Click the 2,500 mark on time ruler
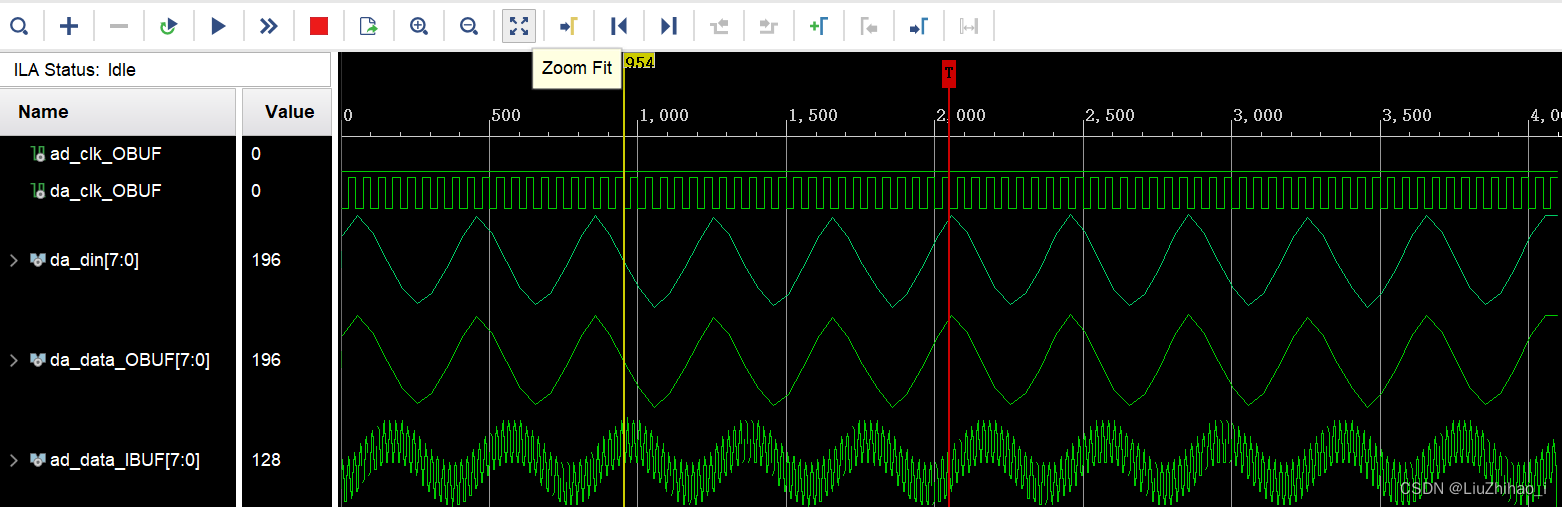1562x507 pixels. point(1110,116)
